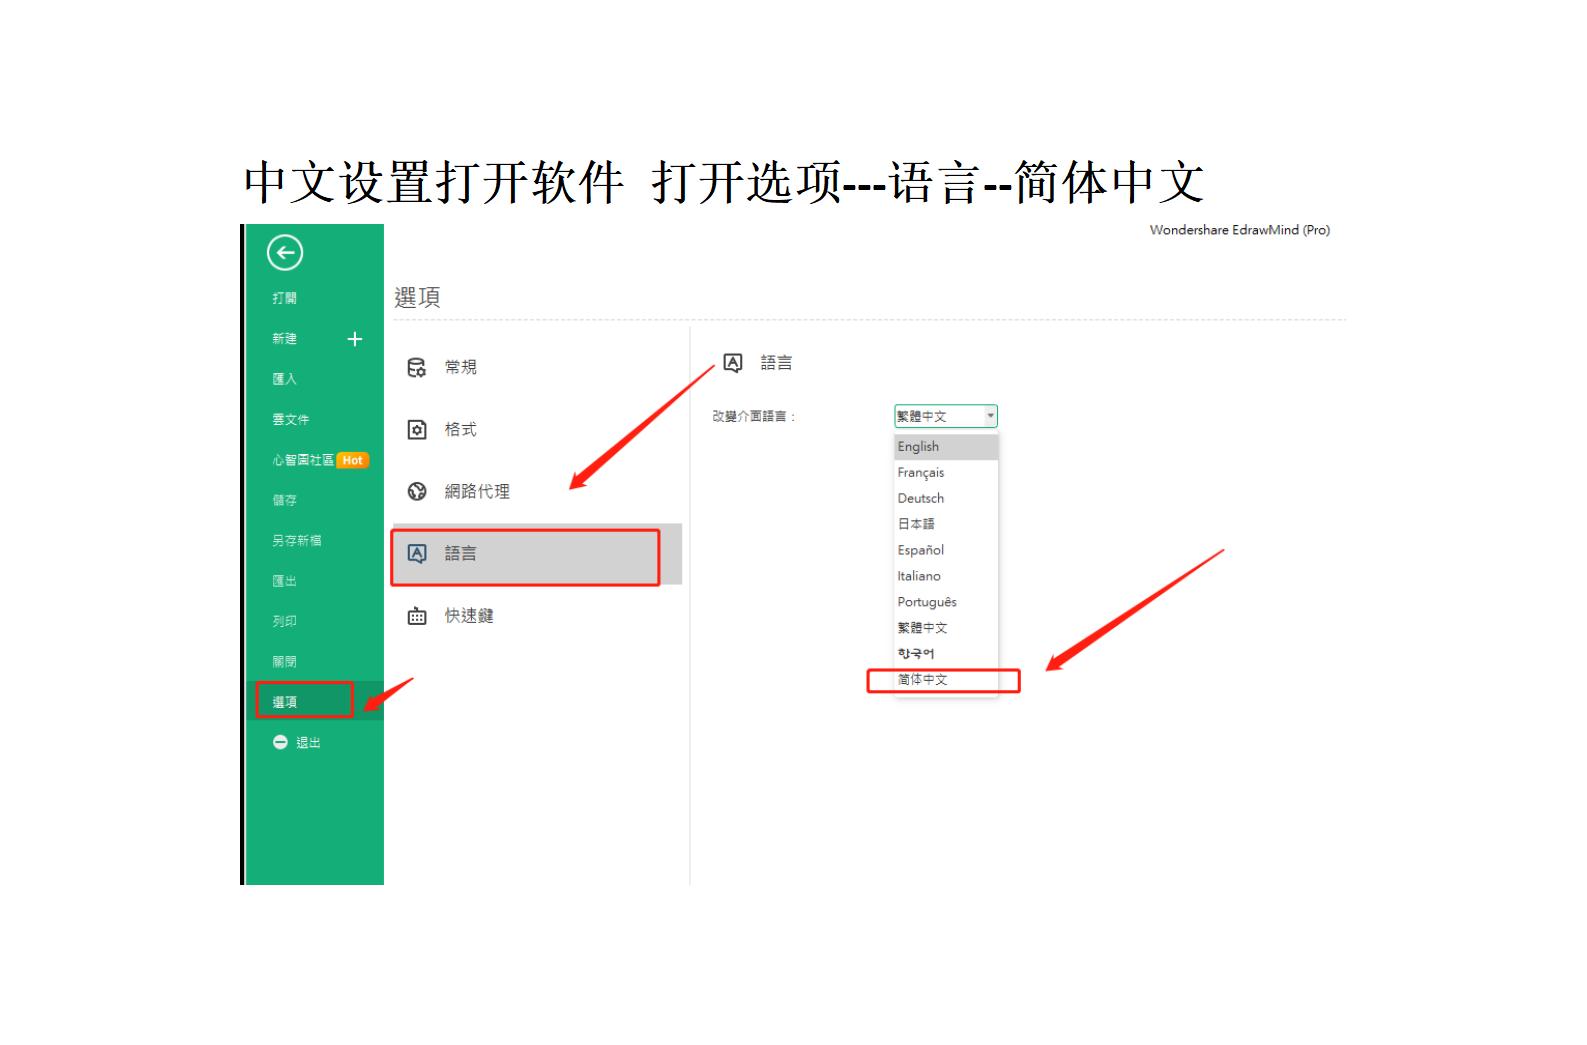Select Italiano in the language list
Viewport: 1587px width, 1045px height.
946,576
